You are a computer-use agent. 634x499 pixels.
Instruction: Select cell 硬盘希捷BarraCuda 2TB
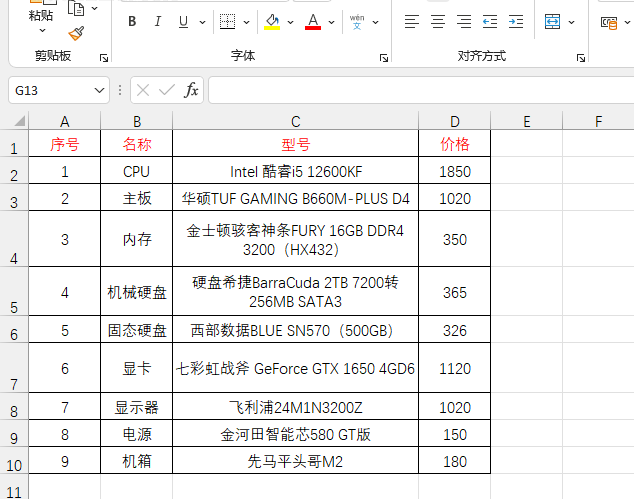(x=296, y=292)
